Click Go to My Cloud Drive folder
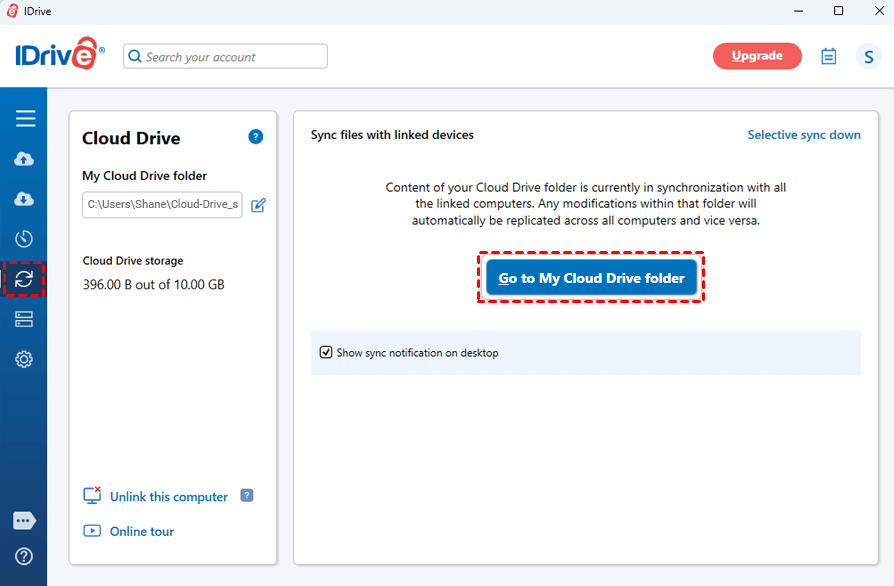 pos(591,278)
